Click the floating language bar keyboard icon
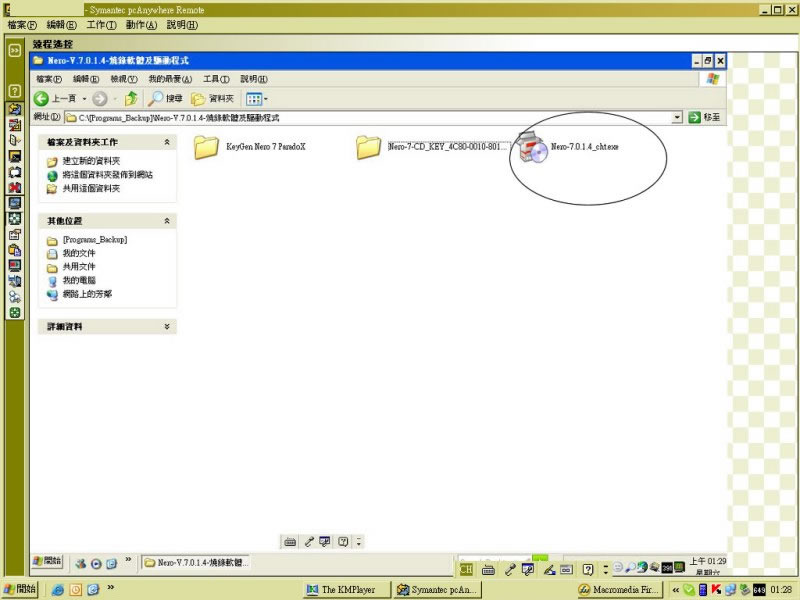Screen dimensions: 800x600 pos(290,542)
